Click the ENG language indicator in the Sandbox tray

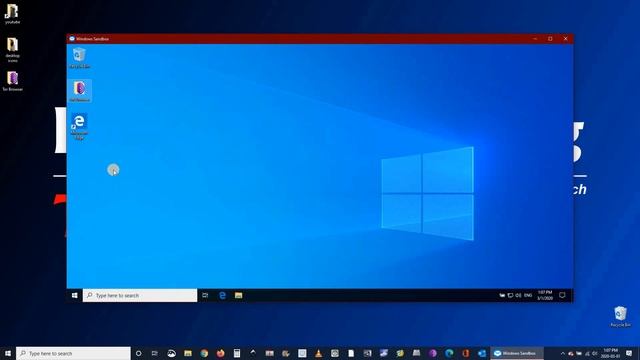528,295
